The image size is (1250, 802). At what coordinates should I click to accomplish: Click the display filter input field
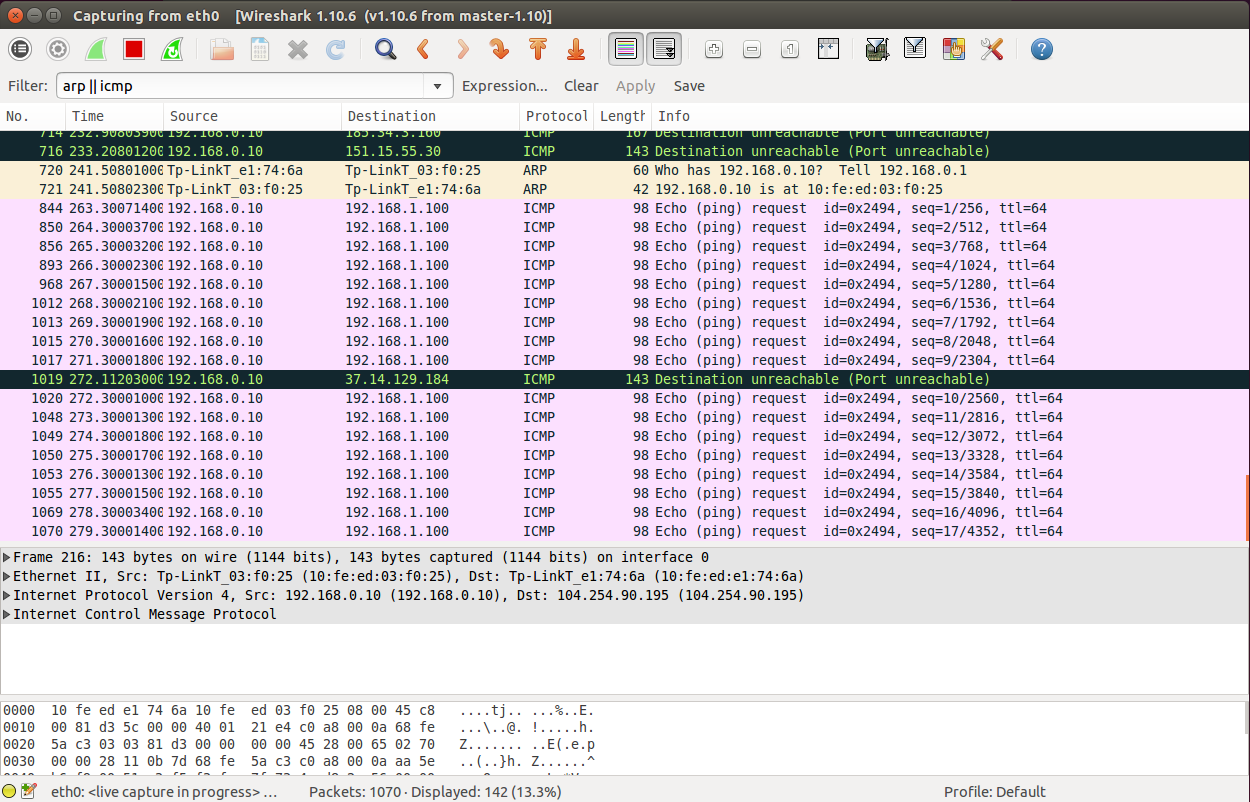(x=240, y=86)
